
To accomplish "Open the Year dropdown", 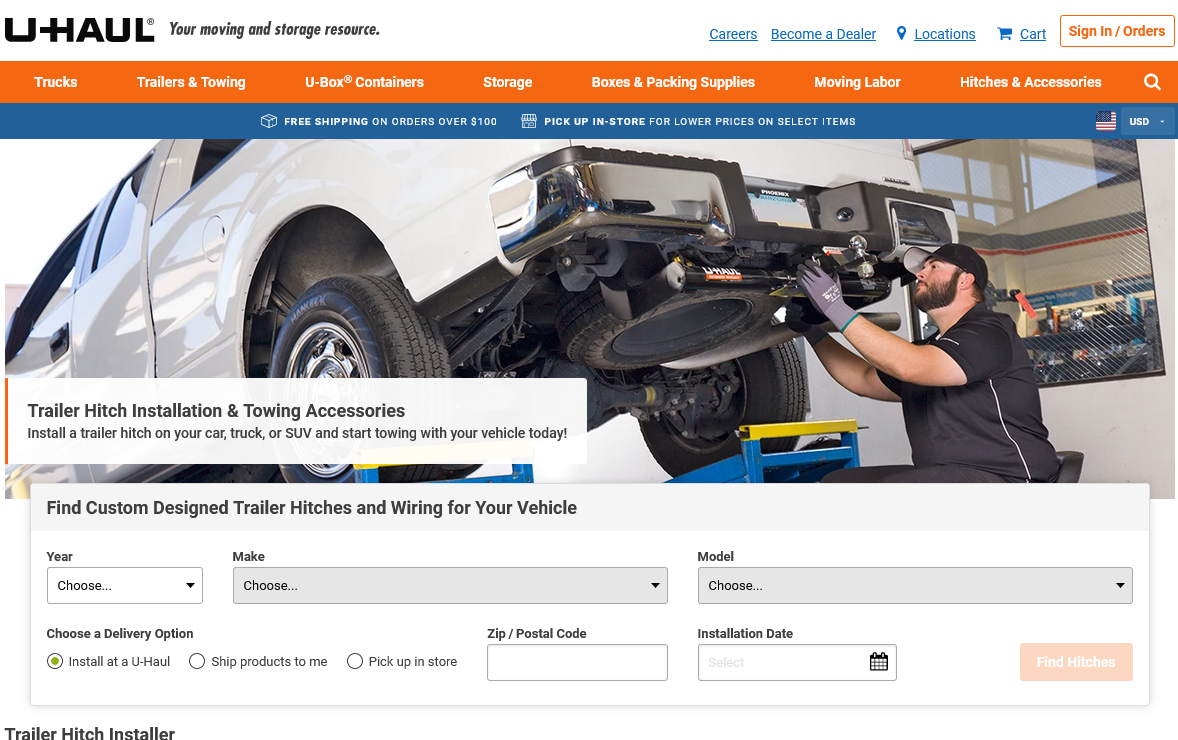I will 125,585.
